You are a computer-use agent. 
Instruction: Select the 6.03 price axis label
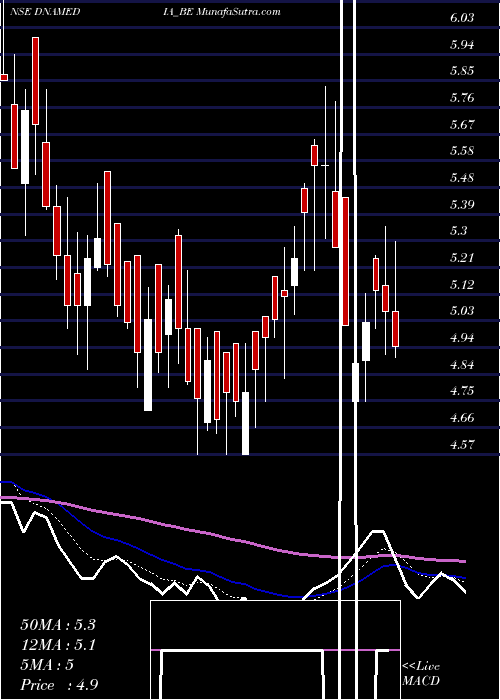[x=462, y=18]
